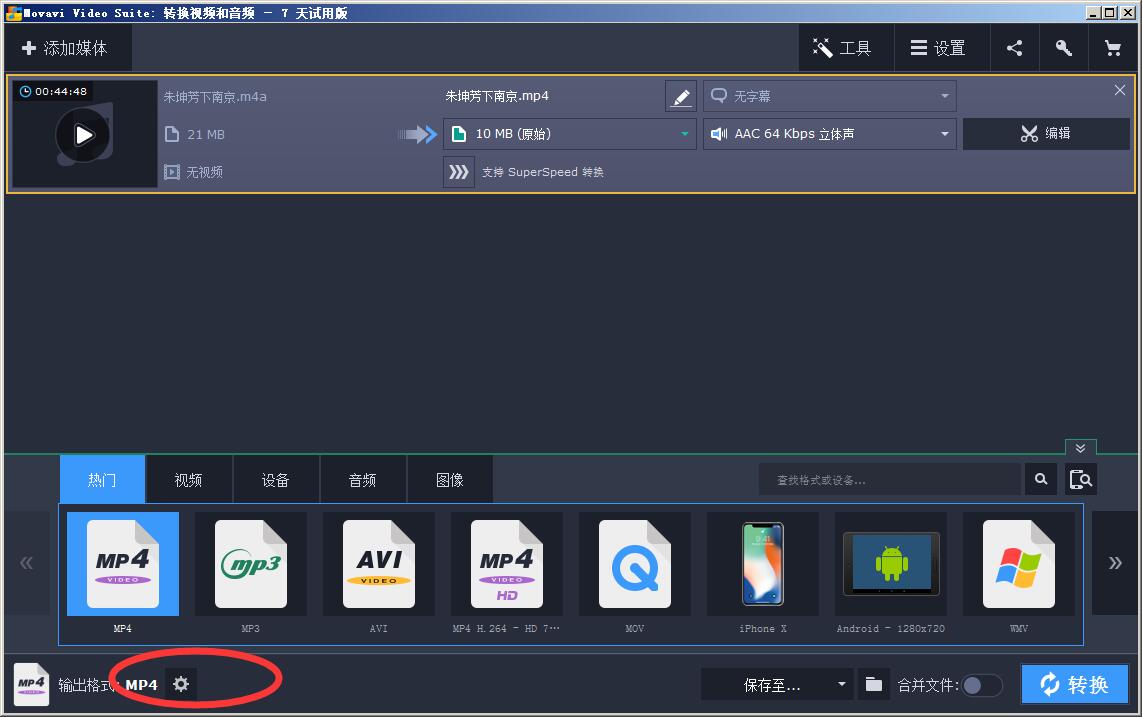Click the magnifier search button

click(1041, 479)
